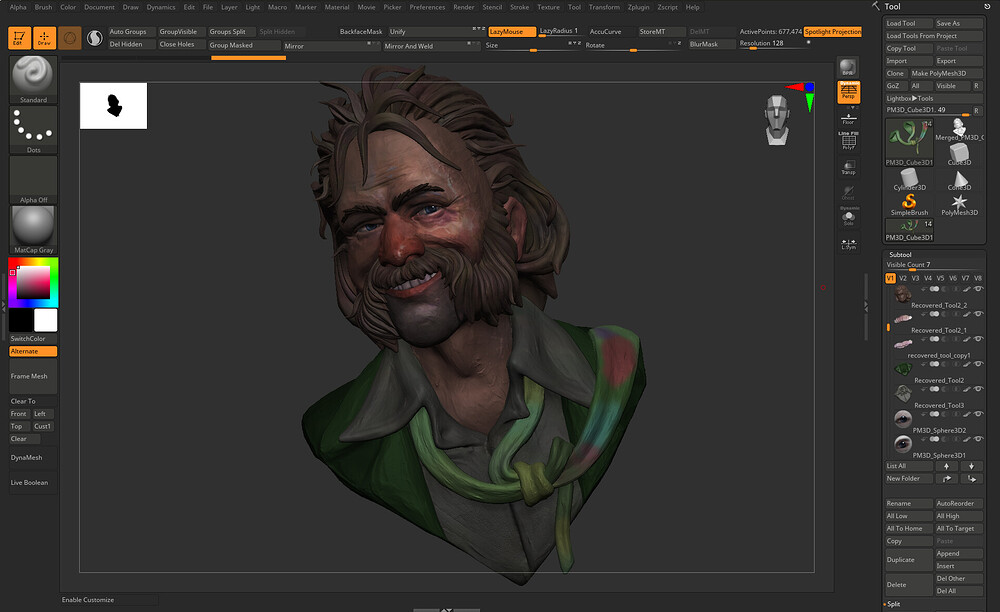Select the Cylinder3D tool
The width and height of the screenshot is (1000, 612).
click(x=909, y=179)
